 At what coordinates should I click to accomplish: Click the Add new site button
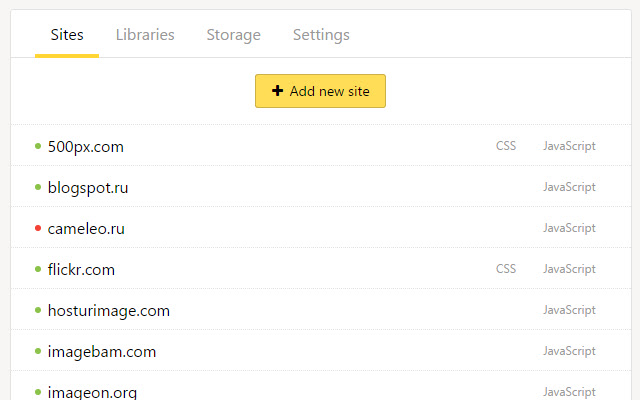click(320, 91)
